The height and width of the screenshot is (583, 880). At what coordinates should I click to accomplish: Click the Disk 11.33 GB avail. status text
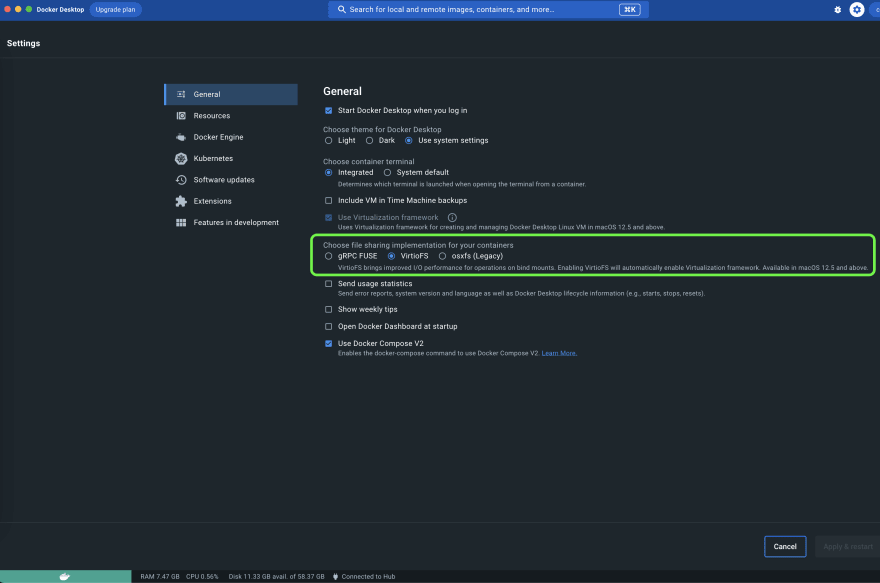pyautogui.click(x=276, y=576)
